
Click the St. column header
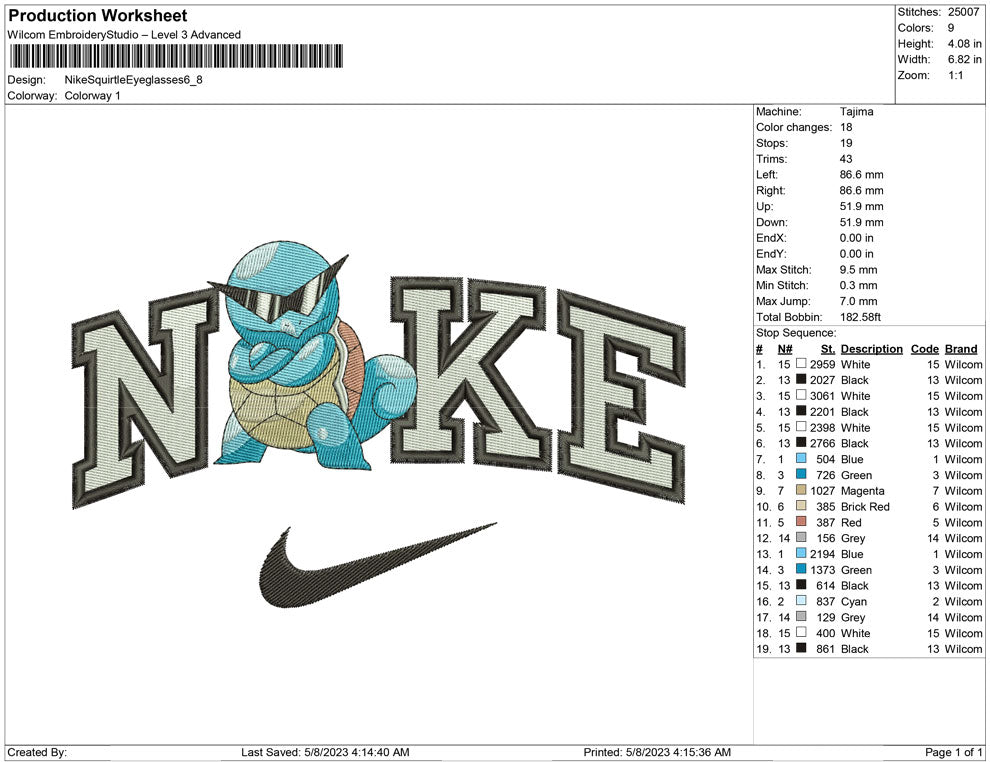click(828, 349)
